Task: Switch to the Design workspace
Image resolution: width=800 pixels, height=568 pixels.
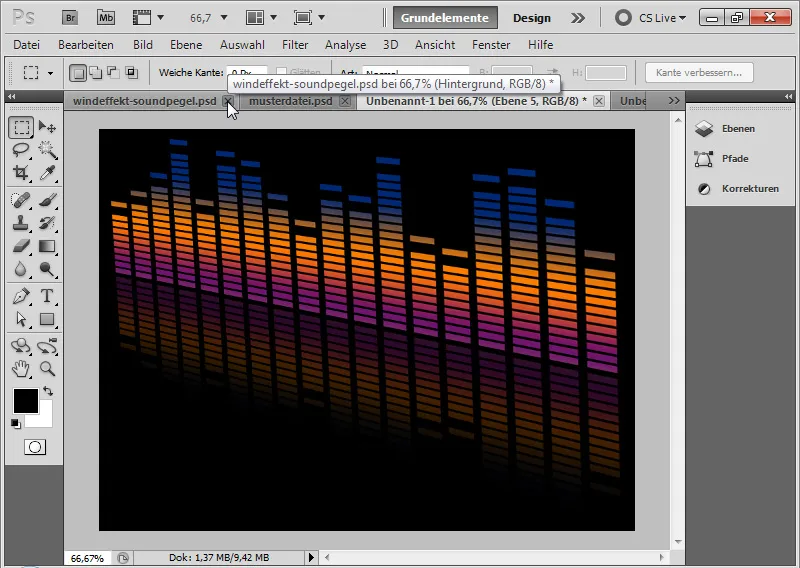Action: pyautogui.click(x=532, y=18)
